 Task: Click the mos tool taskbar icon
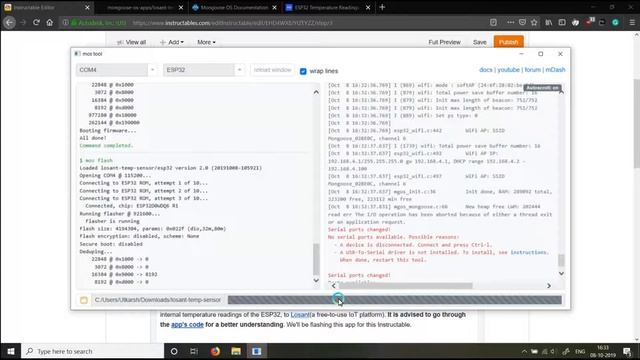coord(256,351)
